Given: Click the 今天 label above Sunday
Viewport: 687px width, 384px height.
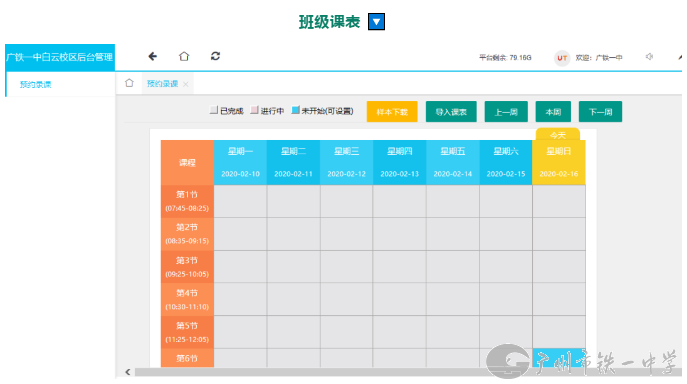Looking at the screenshot, I should pos(558,135).
